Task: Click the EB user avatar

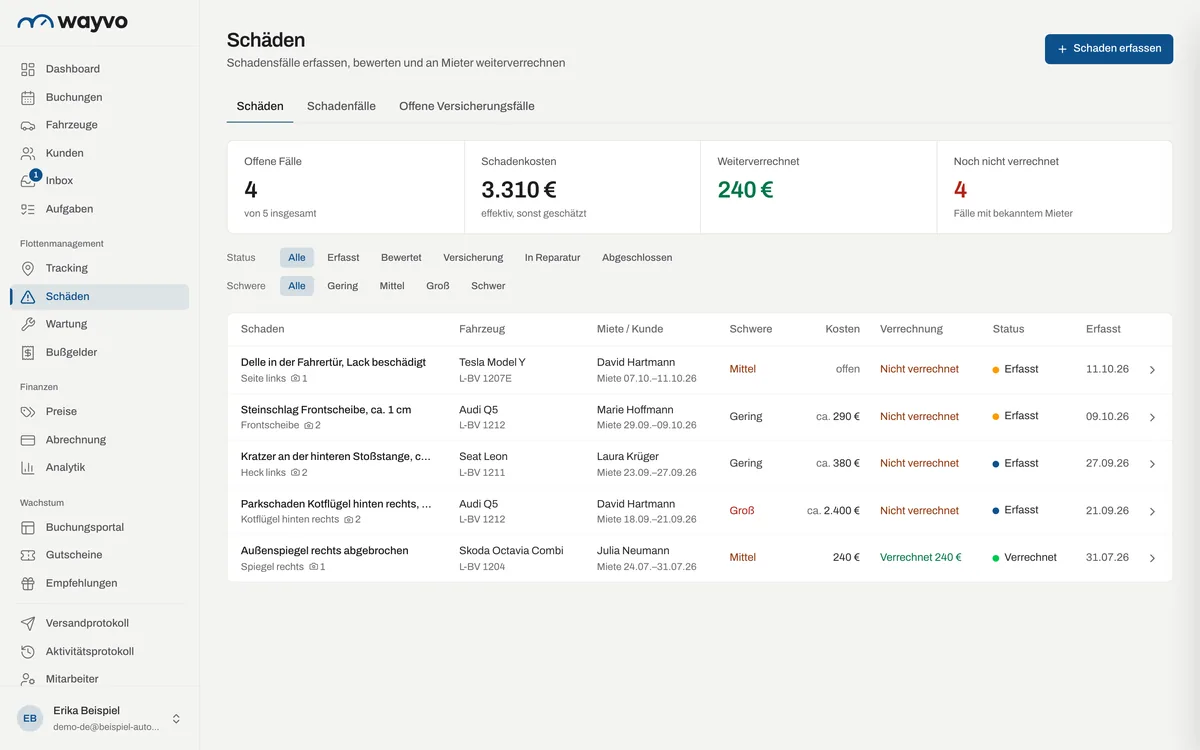Action: tap(30, 718)
